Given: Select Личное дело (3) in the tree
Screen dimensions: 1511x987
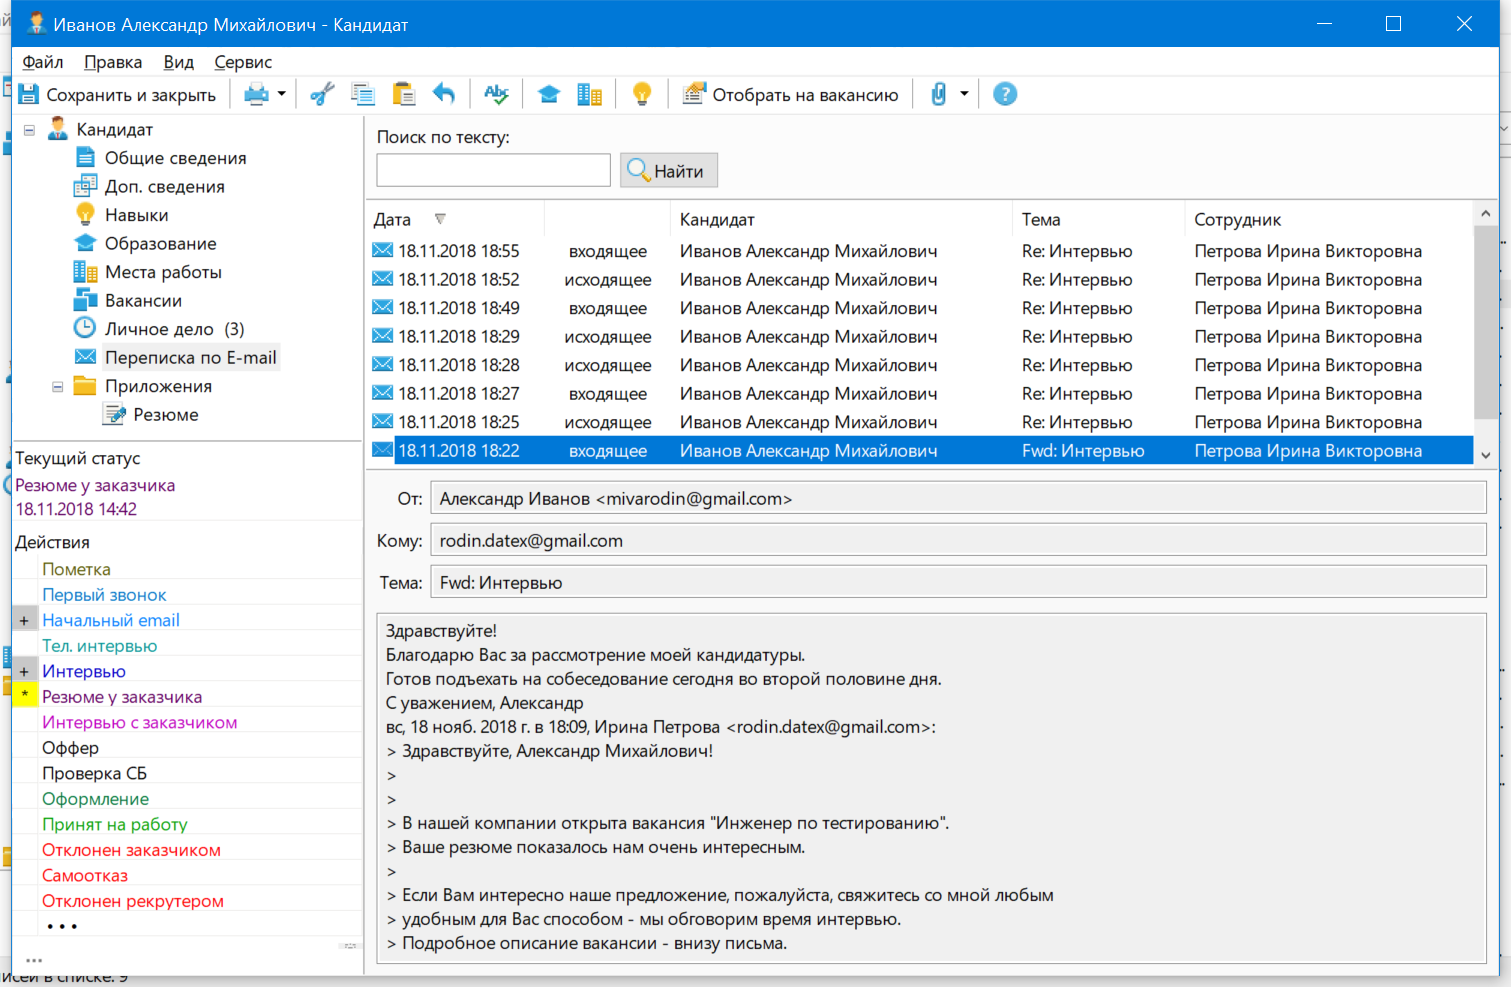Looking at the screenshot, I should (175, 329).
